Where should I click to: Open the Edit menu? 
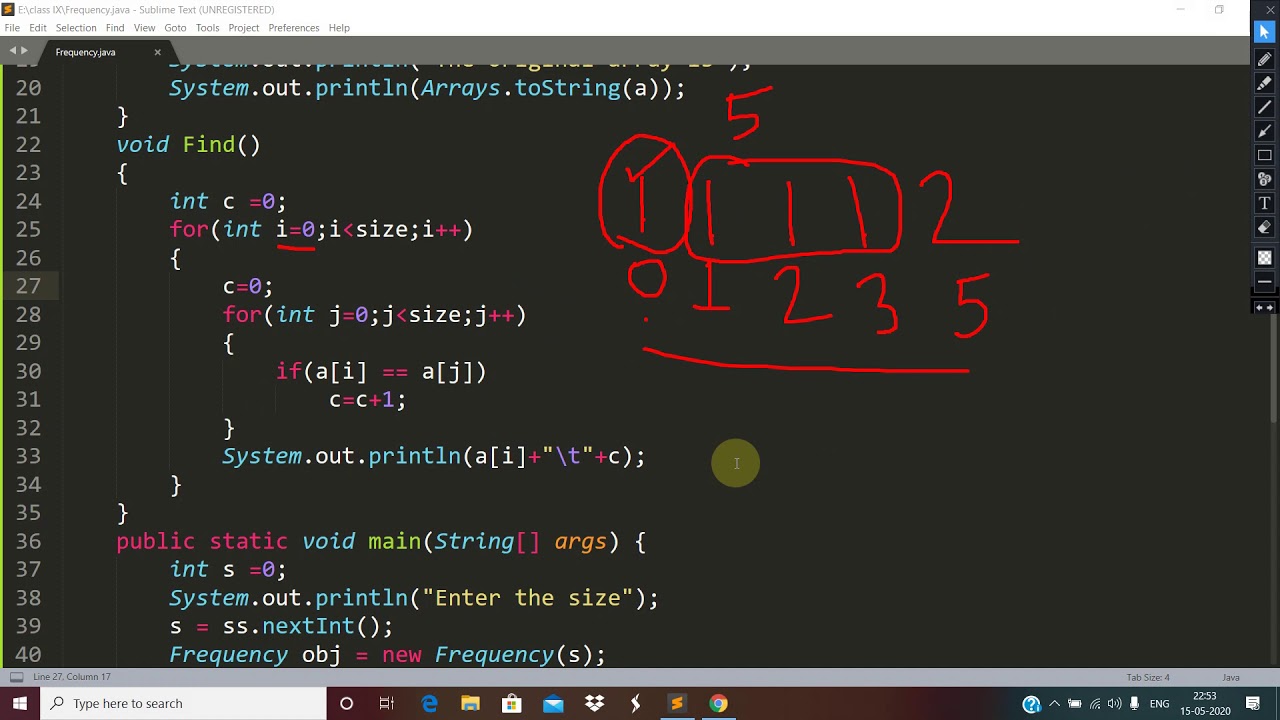(38, 28)
